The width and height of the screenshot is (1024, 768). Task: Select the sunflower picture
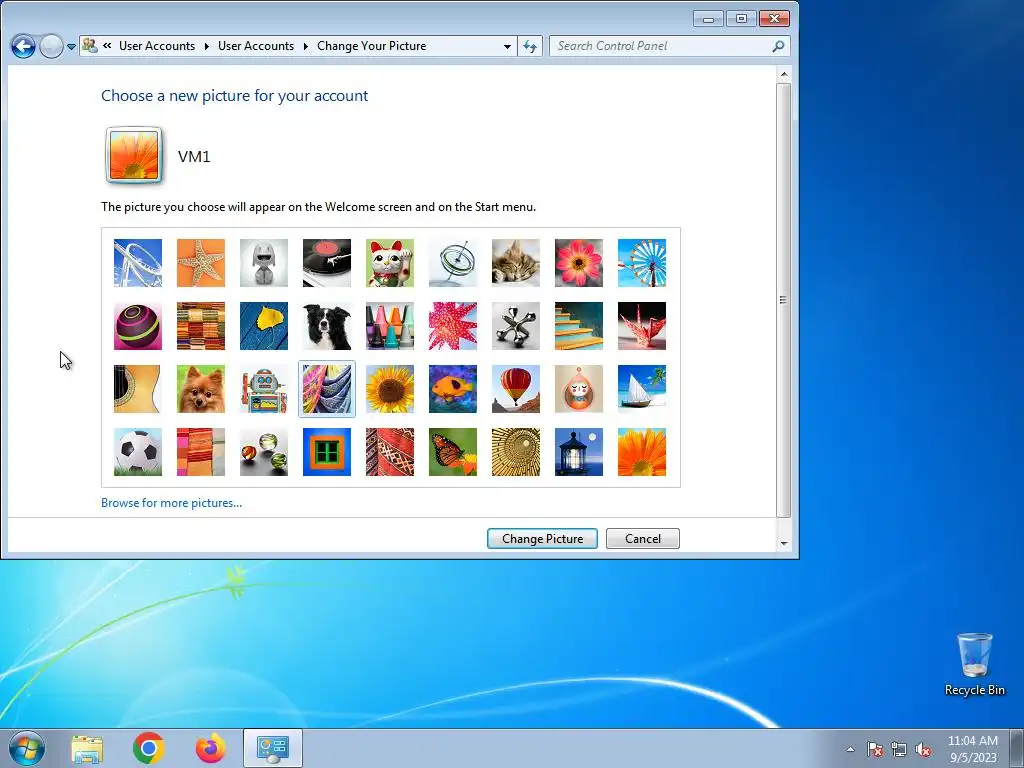pyautogui.click(x=390, y=389)
